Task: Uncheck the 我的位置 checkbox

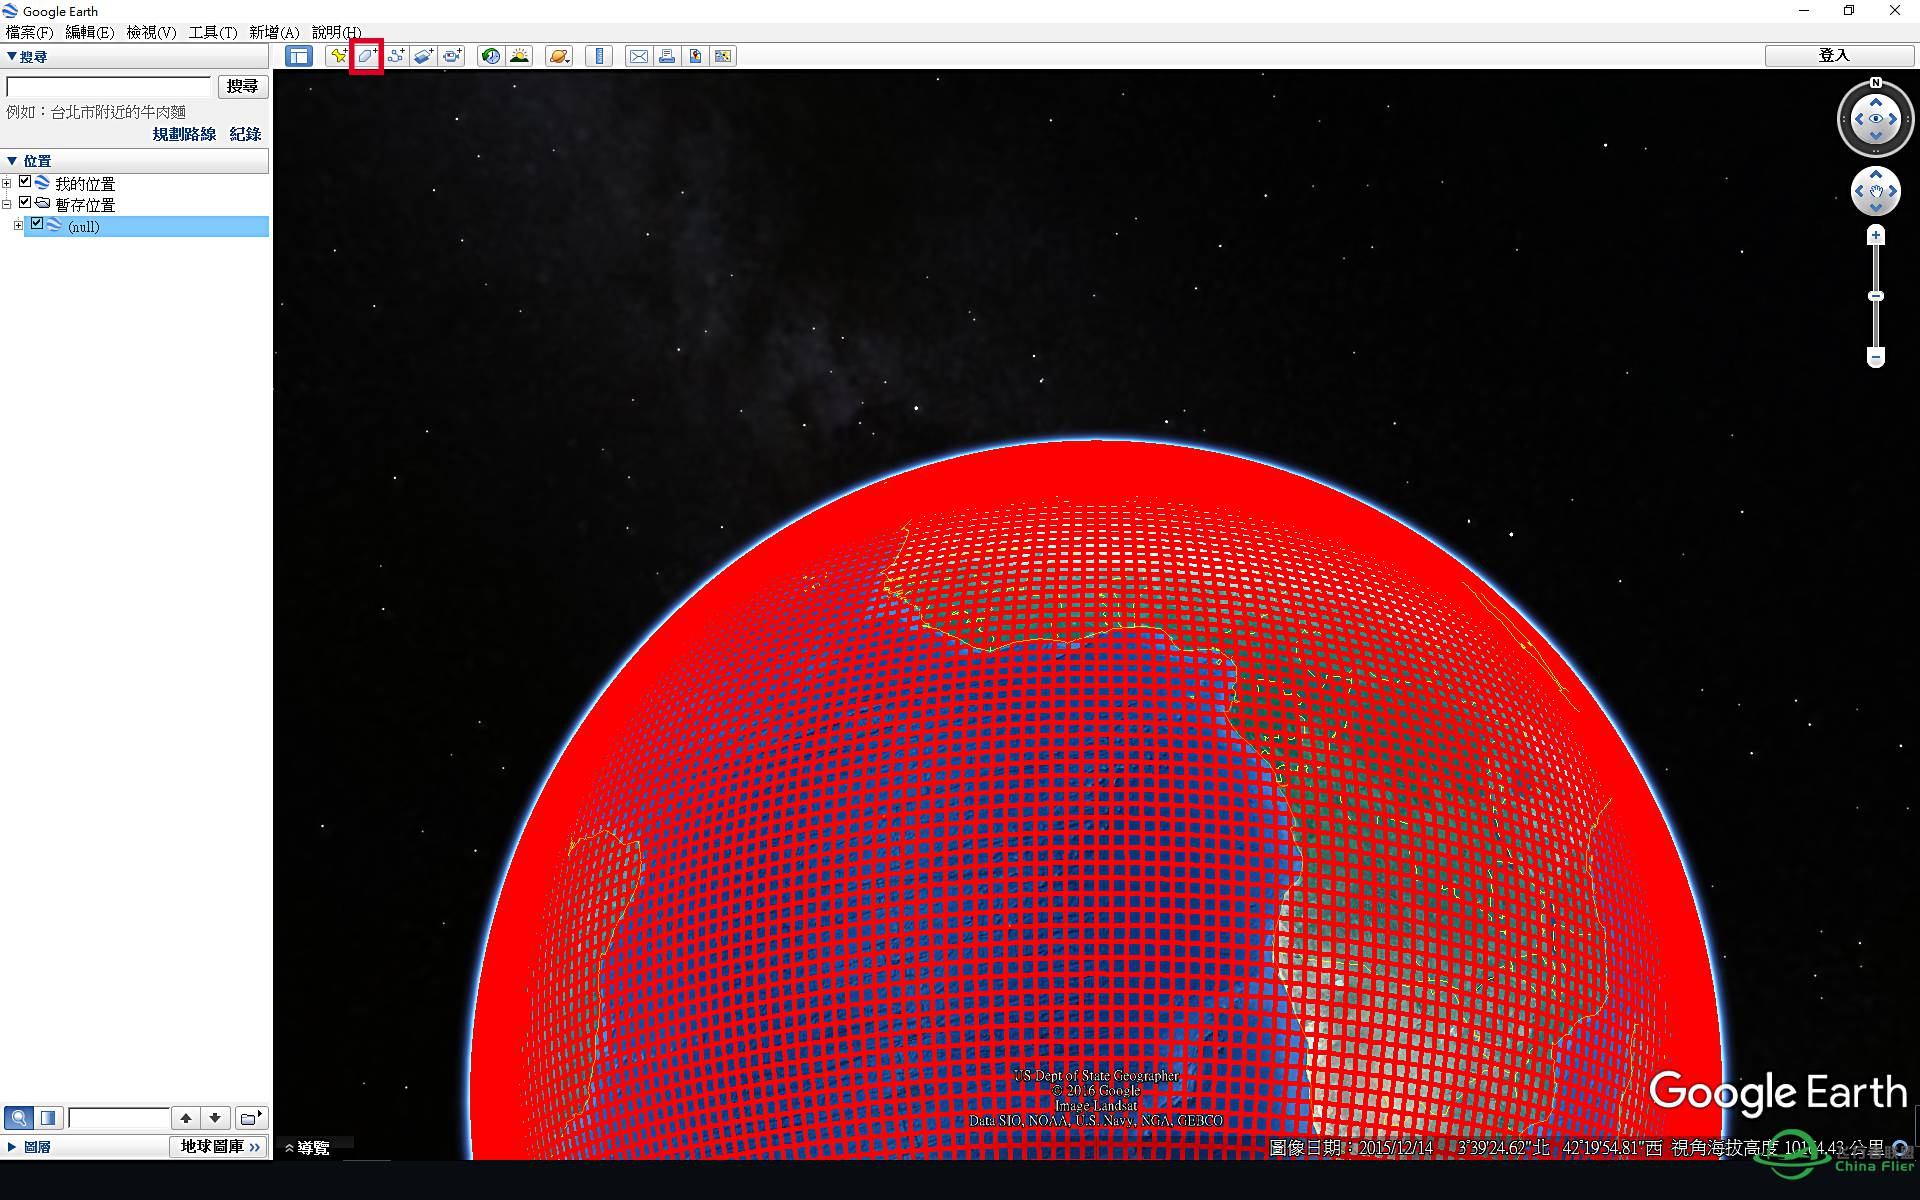Action: point(25,182)
